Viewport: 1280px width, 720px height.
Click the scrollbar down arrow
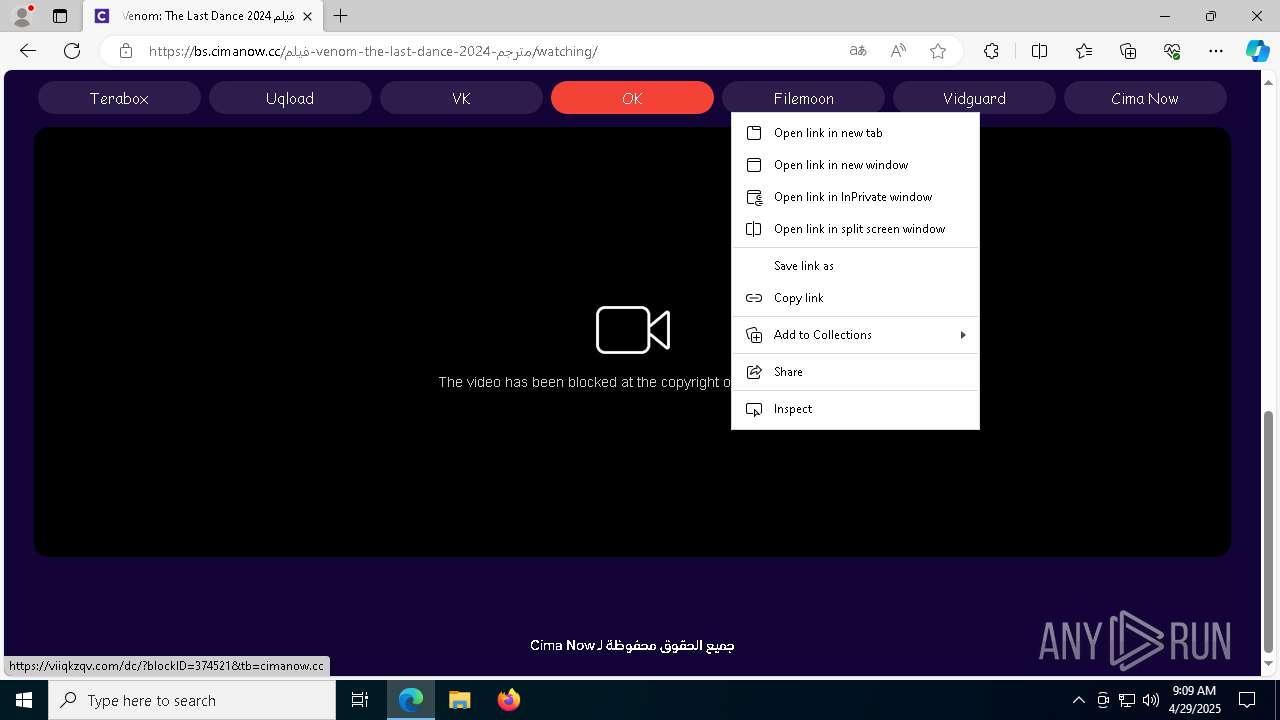pyautogui.click(x=1269, y=664)
